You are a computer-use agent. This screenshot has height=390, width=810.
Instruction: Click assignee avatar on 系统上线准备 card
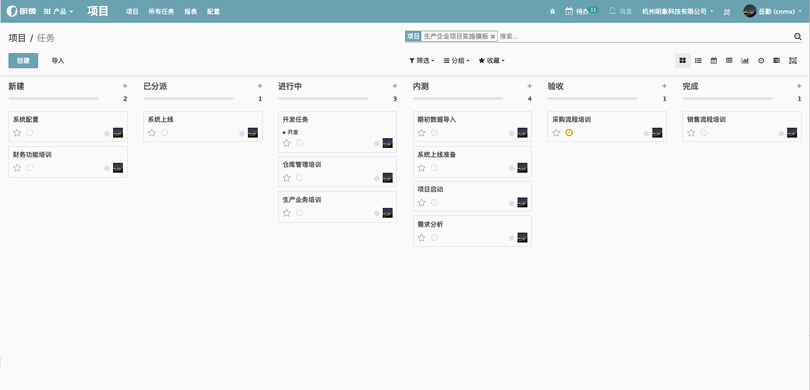point(522,168)
